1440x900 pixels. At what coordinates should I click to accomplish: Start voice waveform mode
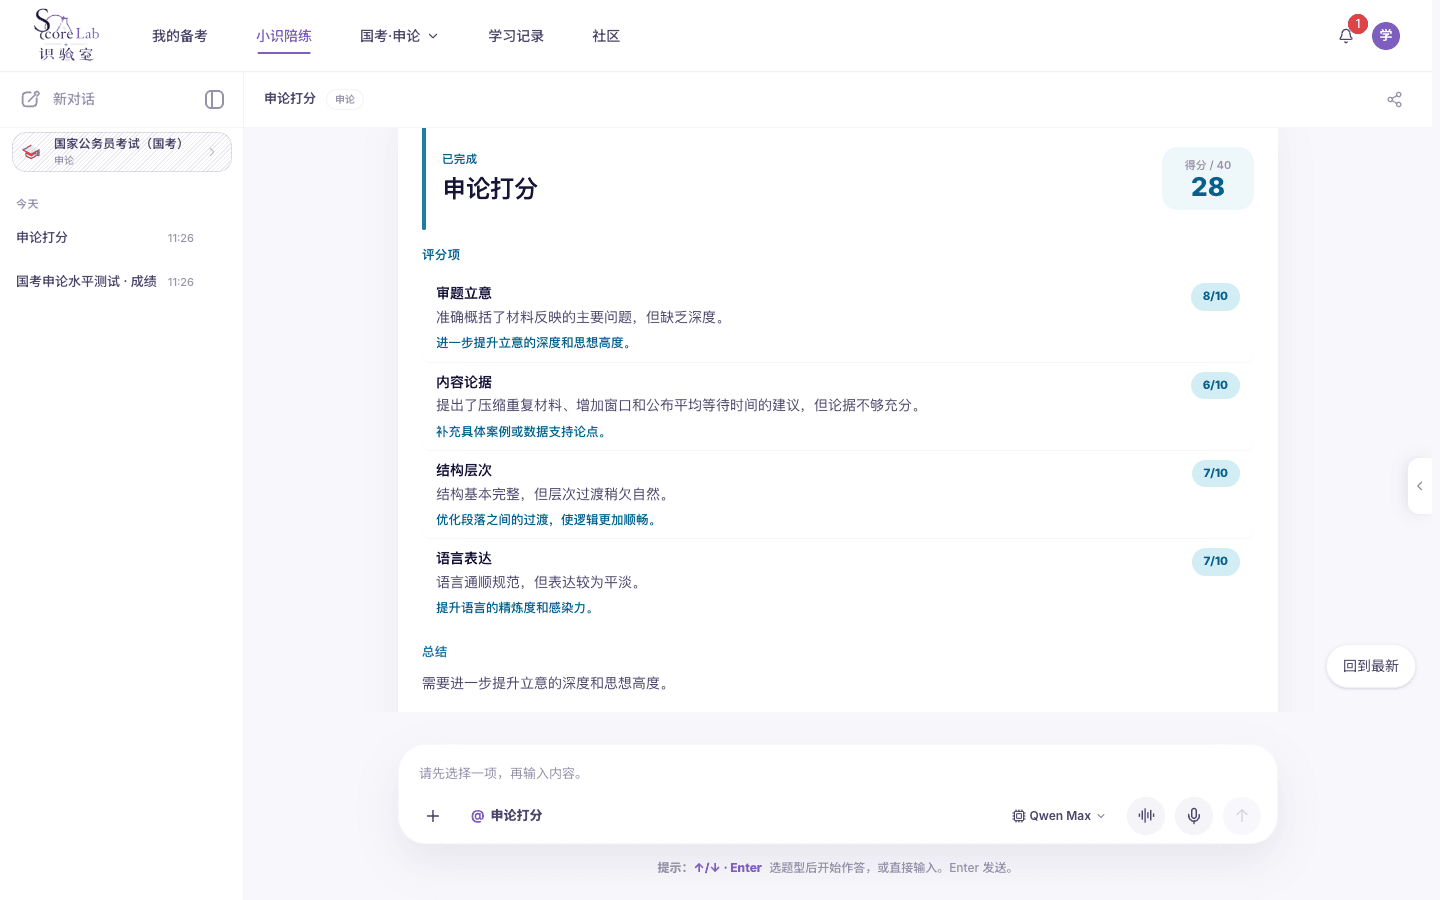click(x=1146, y=816)
